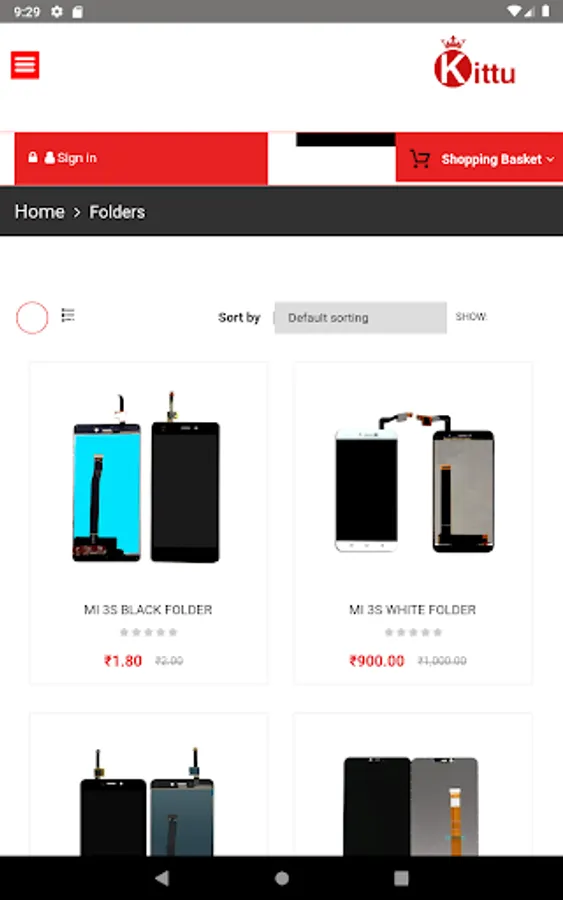Screen dimensions: 563x900
Task: Tap the MI 3S BLACK FOLDER product image
Action: pos(146,477)
